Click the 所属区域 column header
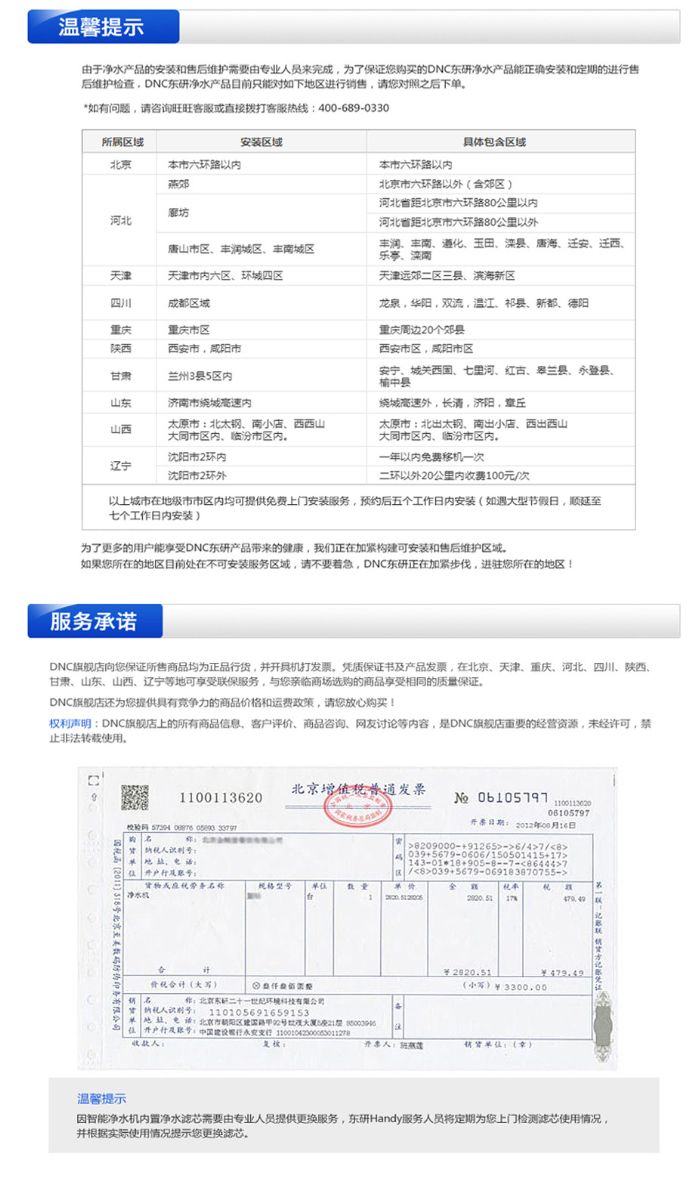Viewport: 698px width, 1200px height. coord(121,142)
